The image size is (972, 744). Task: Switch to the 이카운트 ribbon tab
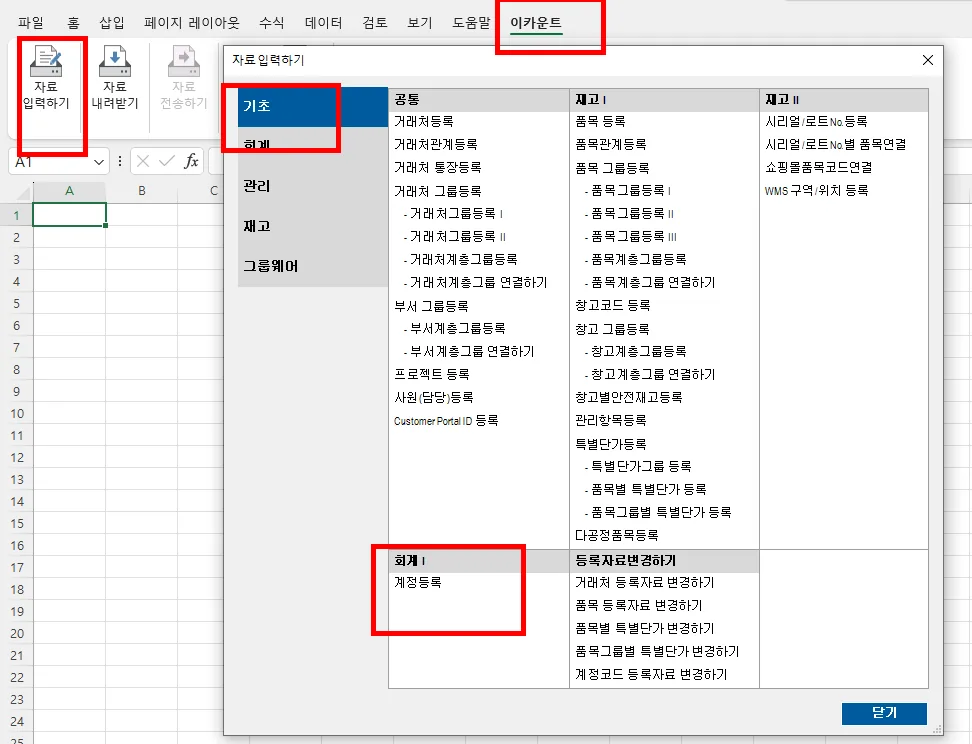tap(536, 23)
